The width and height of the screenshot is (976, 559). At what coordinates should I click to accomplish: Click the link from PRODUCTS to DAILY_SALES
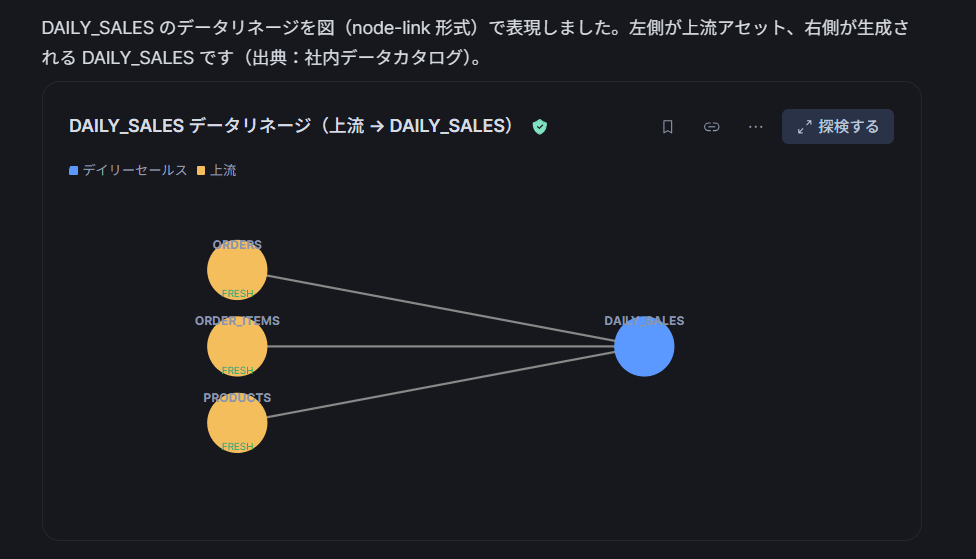[441, 385]
